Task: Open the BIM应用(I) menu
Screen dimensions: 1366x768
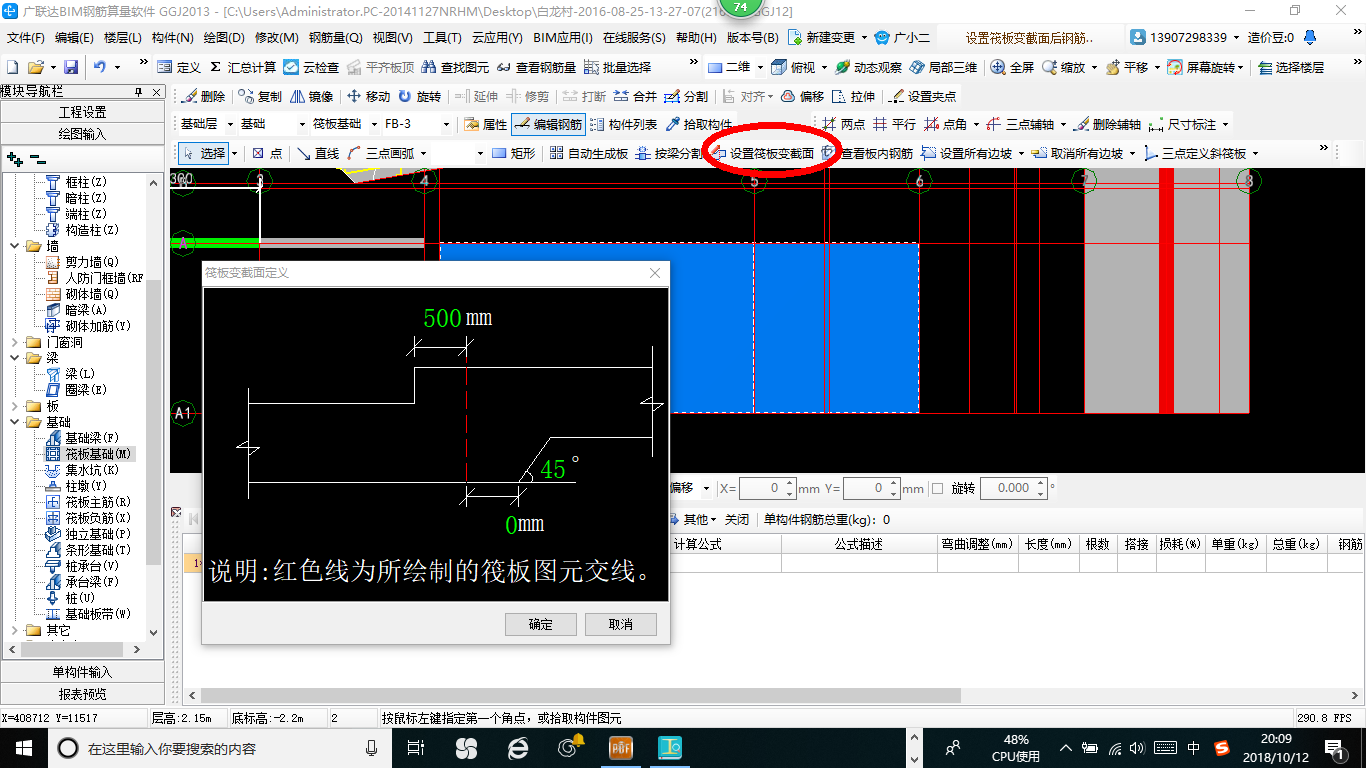Action: 563,38
